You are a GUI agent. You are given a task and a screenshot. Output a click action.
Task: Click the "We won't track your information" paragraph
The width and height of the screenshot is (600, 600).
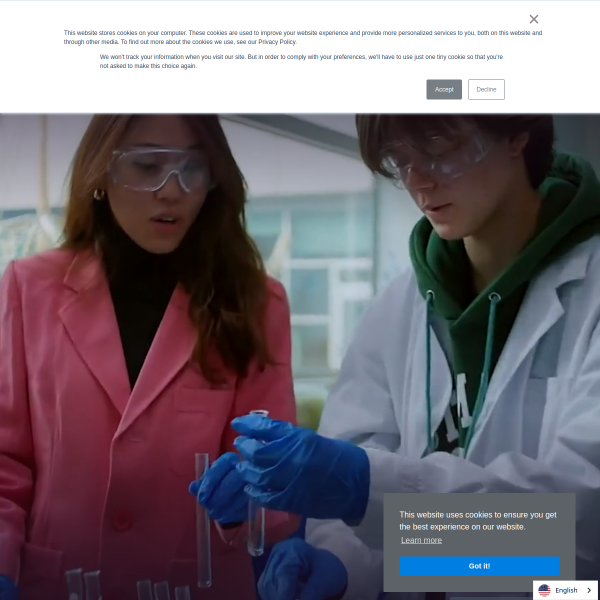300,61
